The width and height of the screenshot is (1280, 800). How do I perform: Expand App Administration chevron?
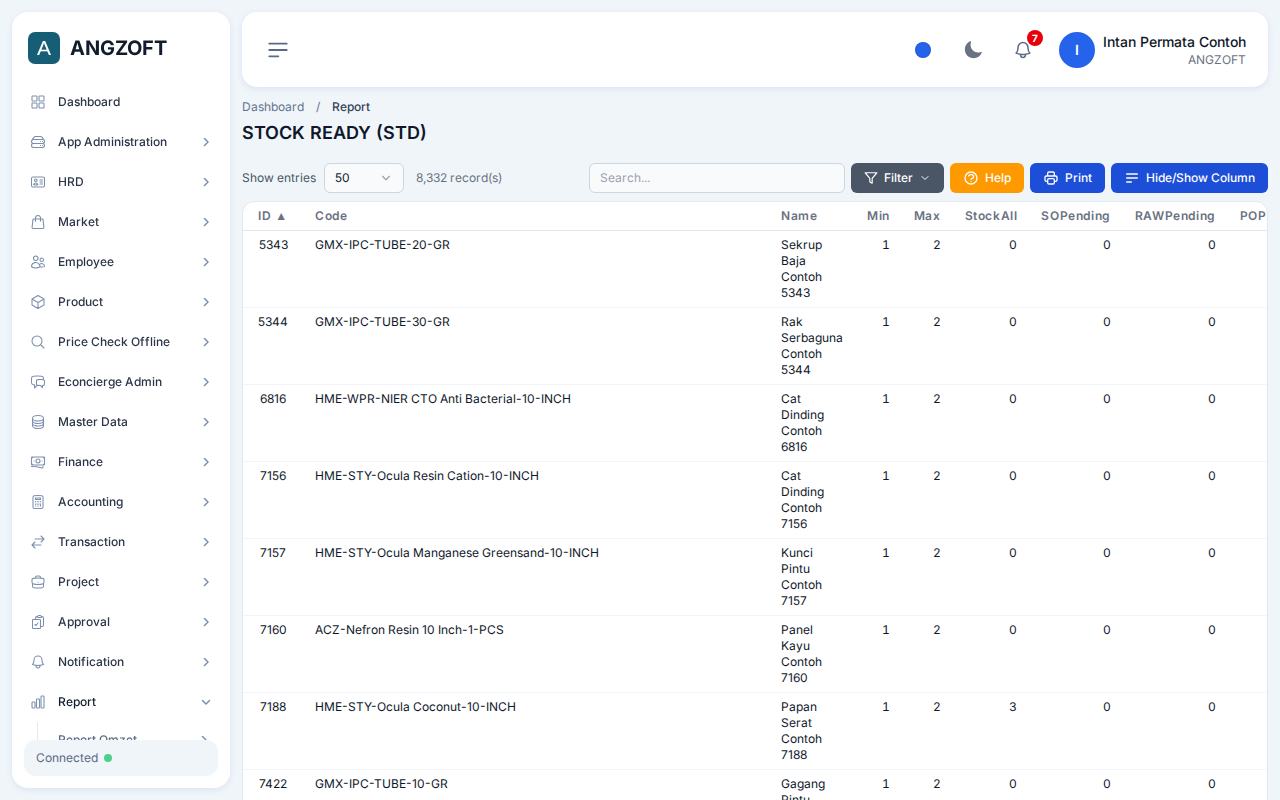(206, 142)
